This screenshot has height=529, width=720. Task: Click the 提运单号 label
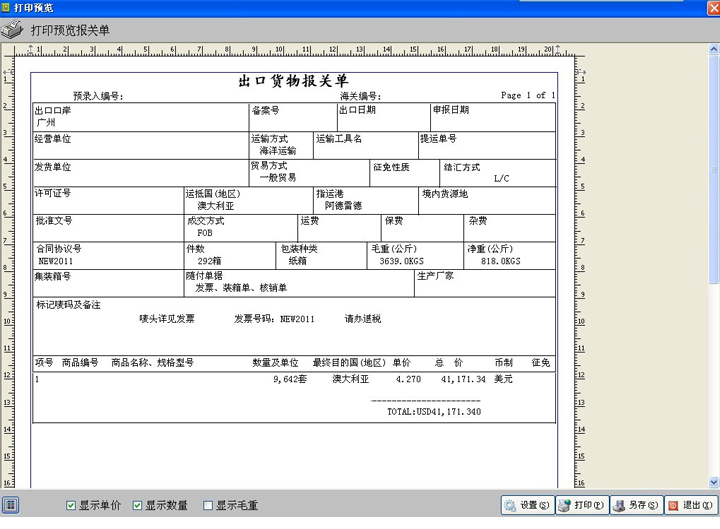[439, 138]
